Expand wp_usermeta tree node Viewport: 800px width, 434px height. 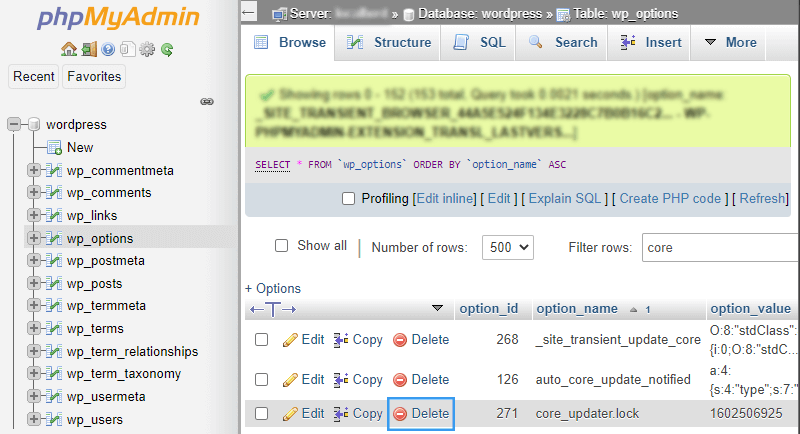(x=34, y=396)
